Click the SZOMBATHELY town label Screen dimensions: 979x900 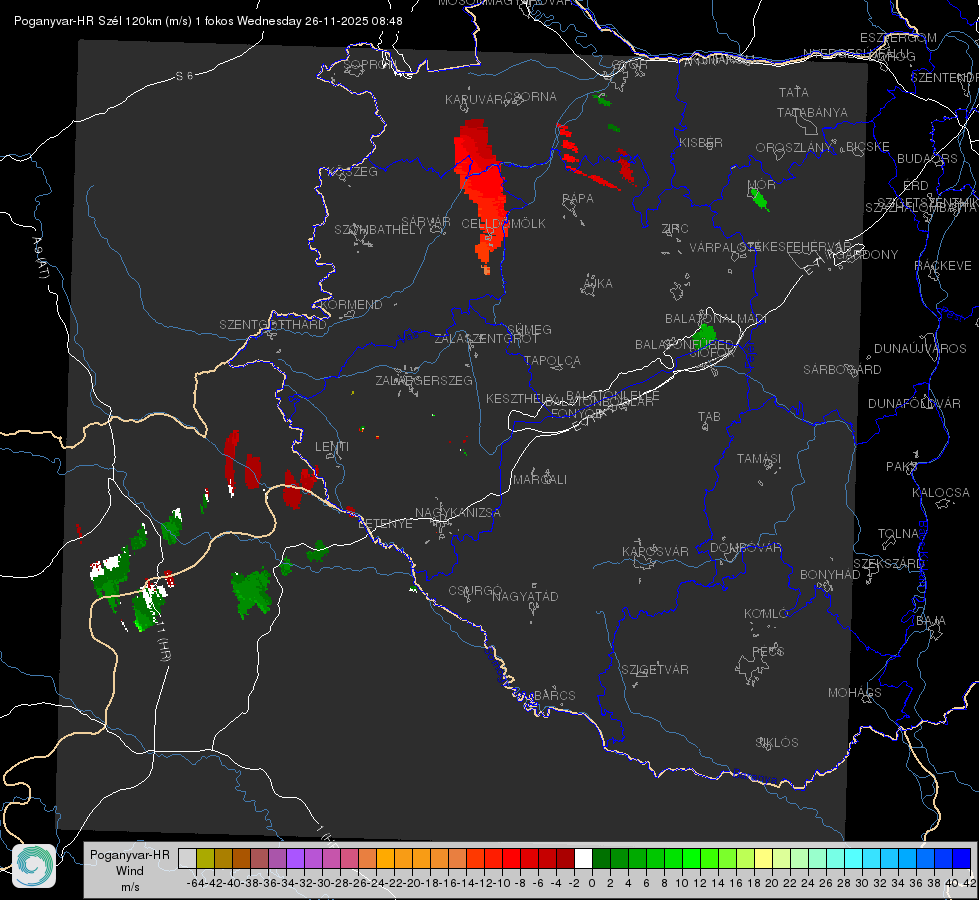[x=379, y=230]
